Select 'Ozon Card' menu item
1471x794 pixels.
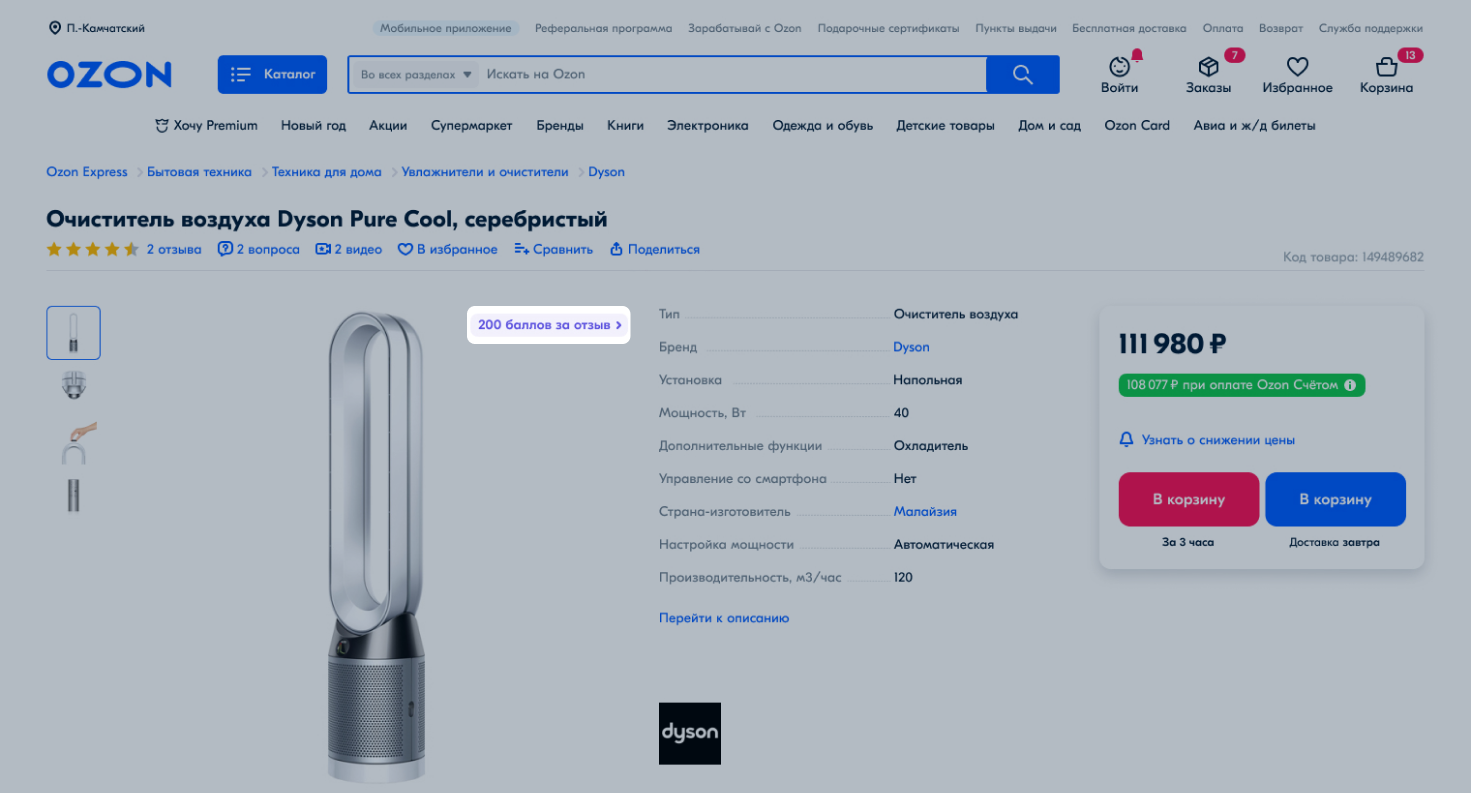point(1137,126)
